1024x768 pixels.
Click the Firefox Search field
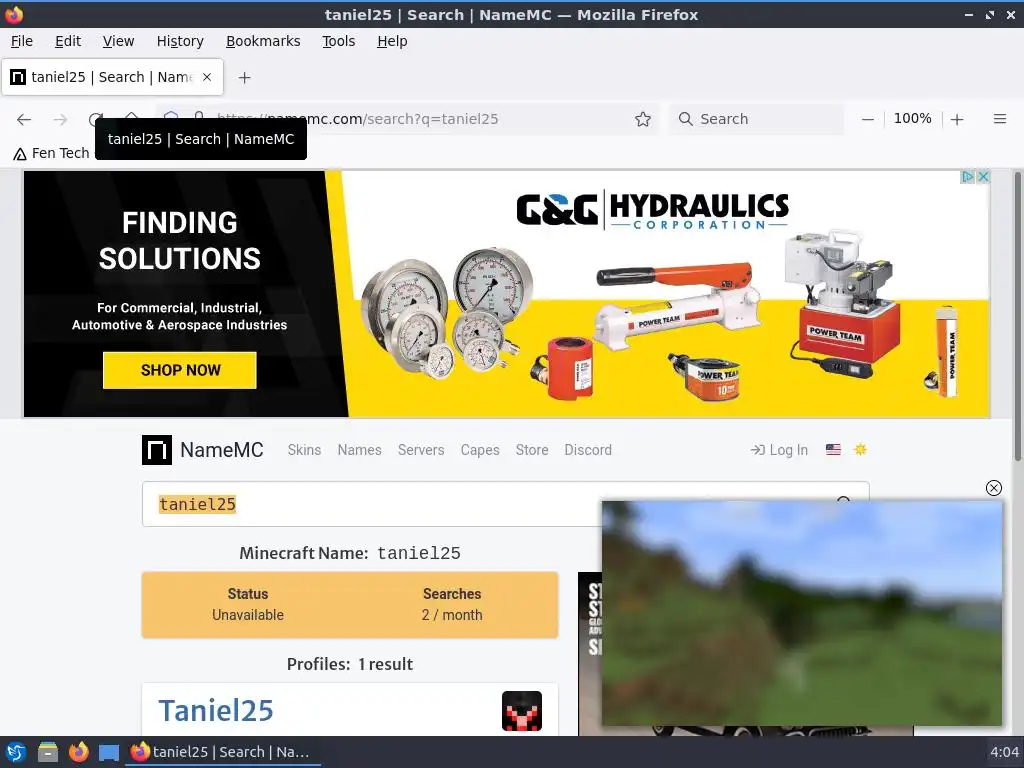[756, 119]
